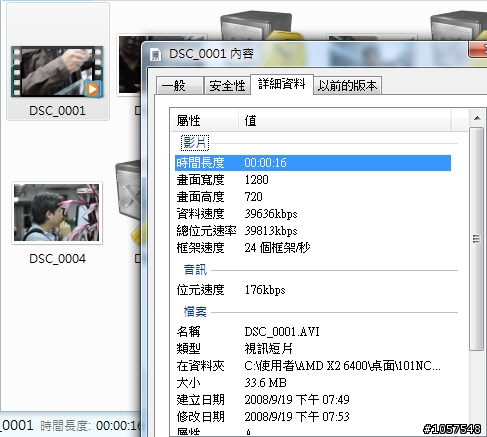This screenshot has width=487, height=437.
Task: Click the 屬性 column header
Action: (205, 121)
